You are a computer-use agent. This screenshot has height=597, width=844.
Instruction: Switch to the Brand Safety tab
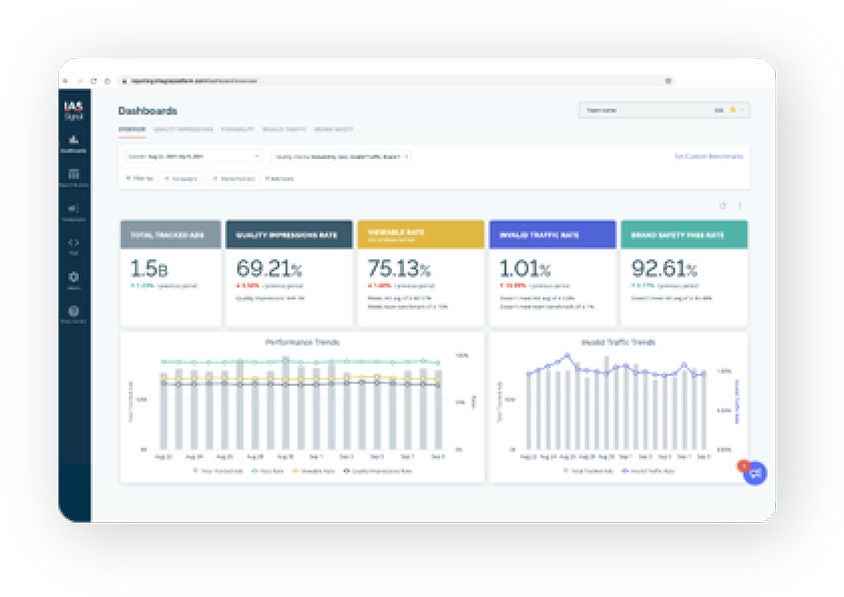(x=333, y=129)
